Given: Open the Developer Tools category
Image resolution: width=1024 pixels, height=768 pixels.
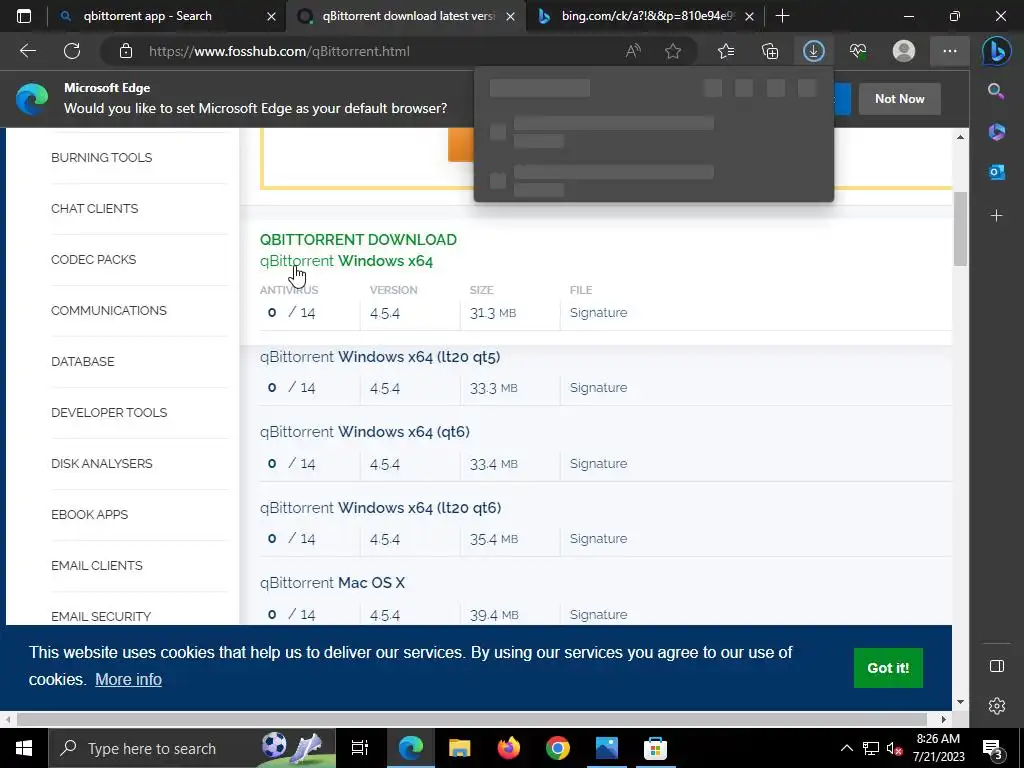Looking at the screenshot, I should [109, 412].
